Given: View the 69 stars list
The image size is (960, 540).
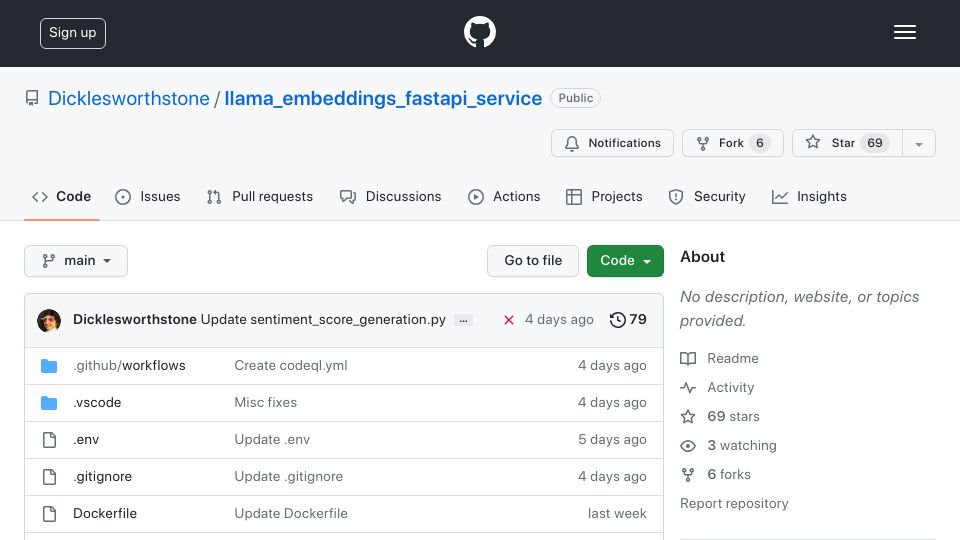Looking at the screenshot, I should coord(720,416).
